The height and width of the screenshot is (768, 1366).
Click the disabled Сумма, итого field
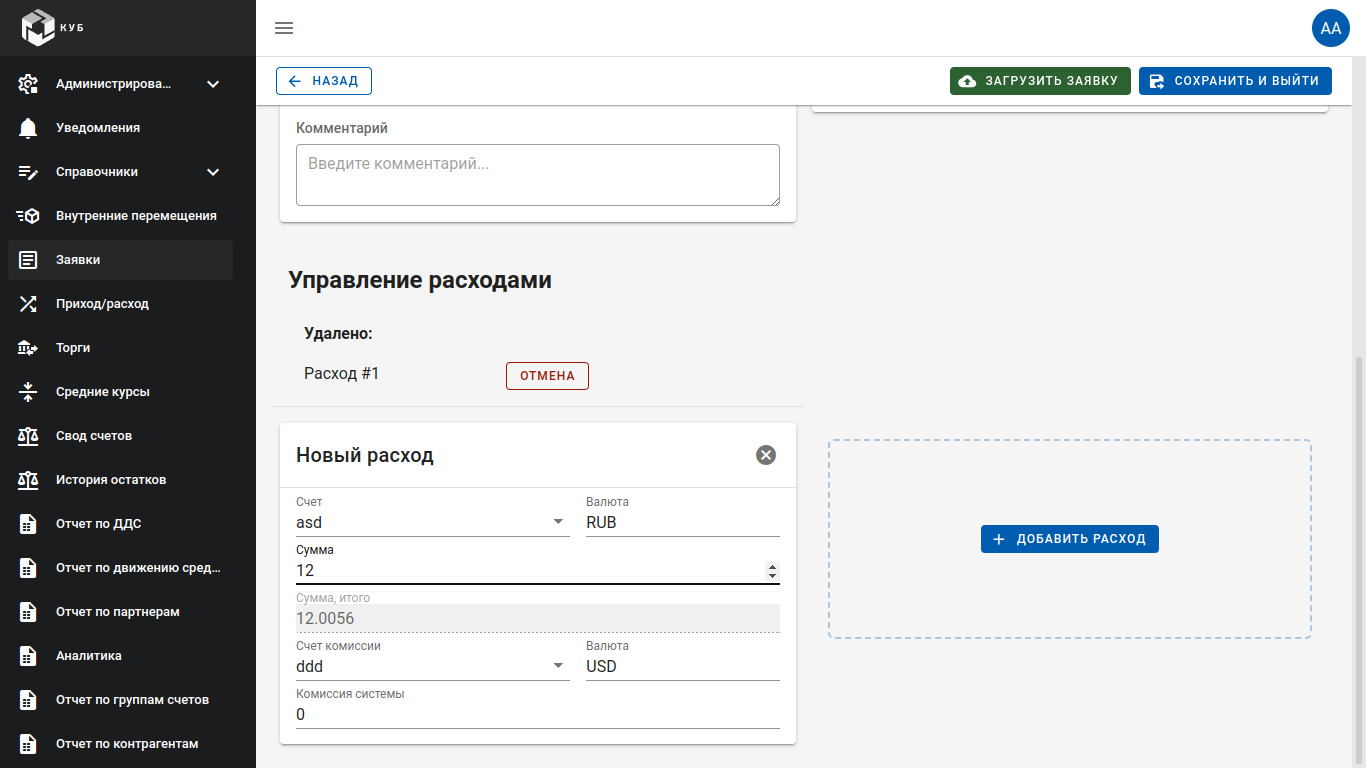pos(538,618)
